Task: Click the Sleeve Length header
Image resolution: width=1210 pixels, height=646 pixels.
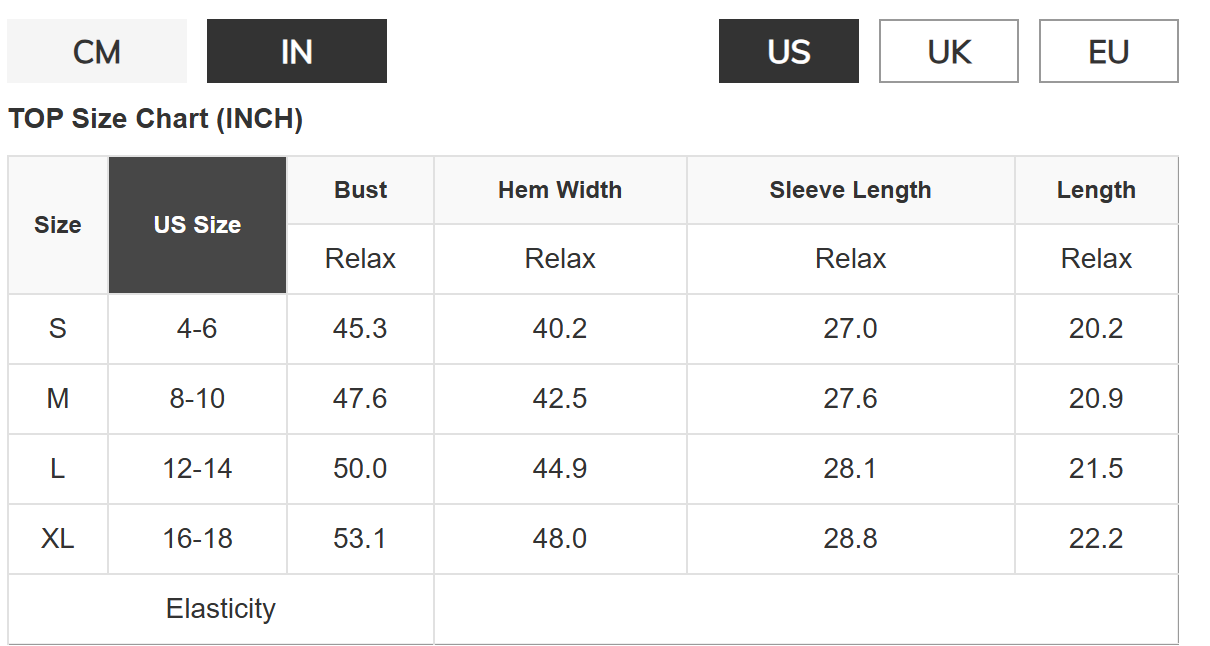Action: click(x=850, y=190)
